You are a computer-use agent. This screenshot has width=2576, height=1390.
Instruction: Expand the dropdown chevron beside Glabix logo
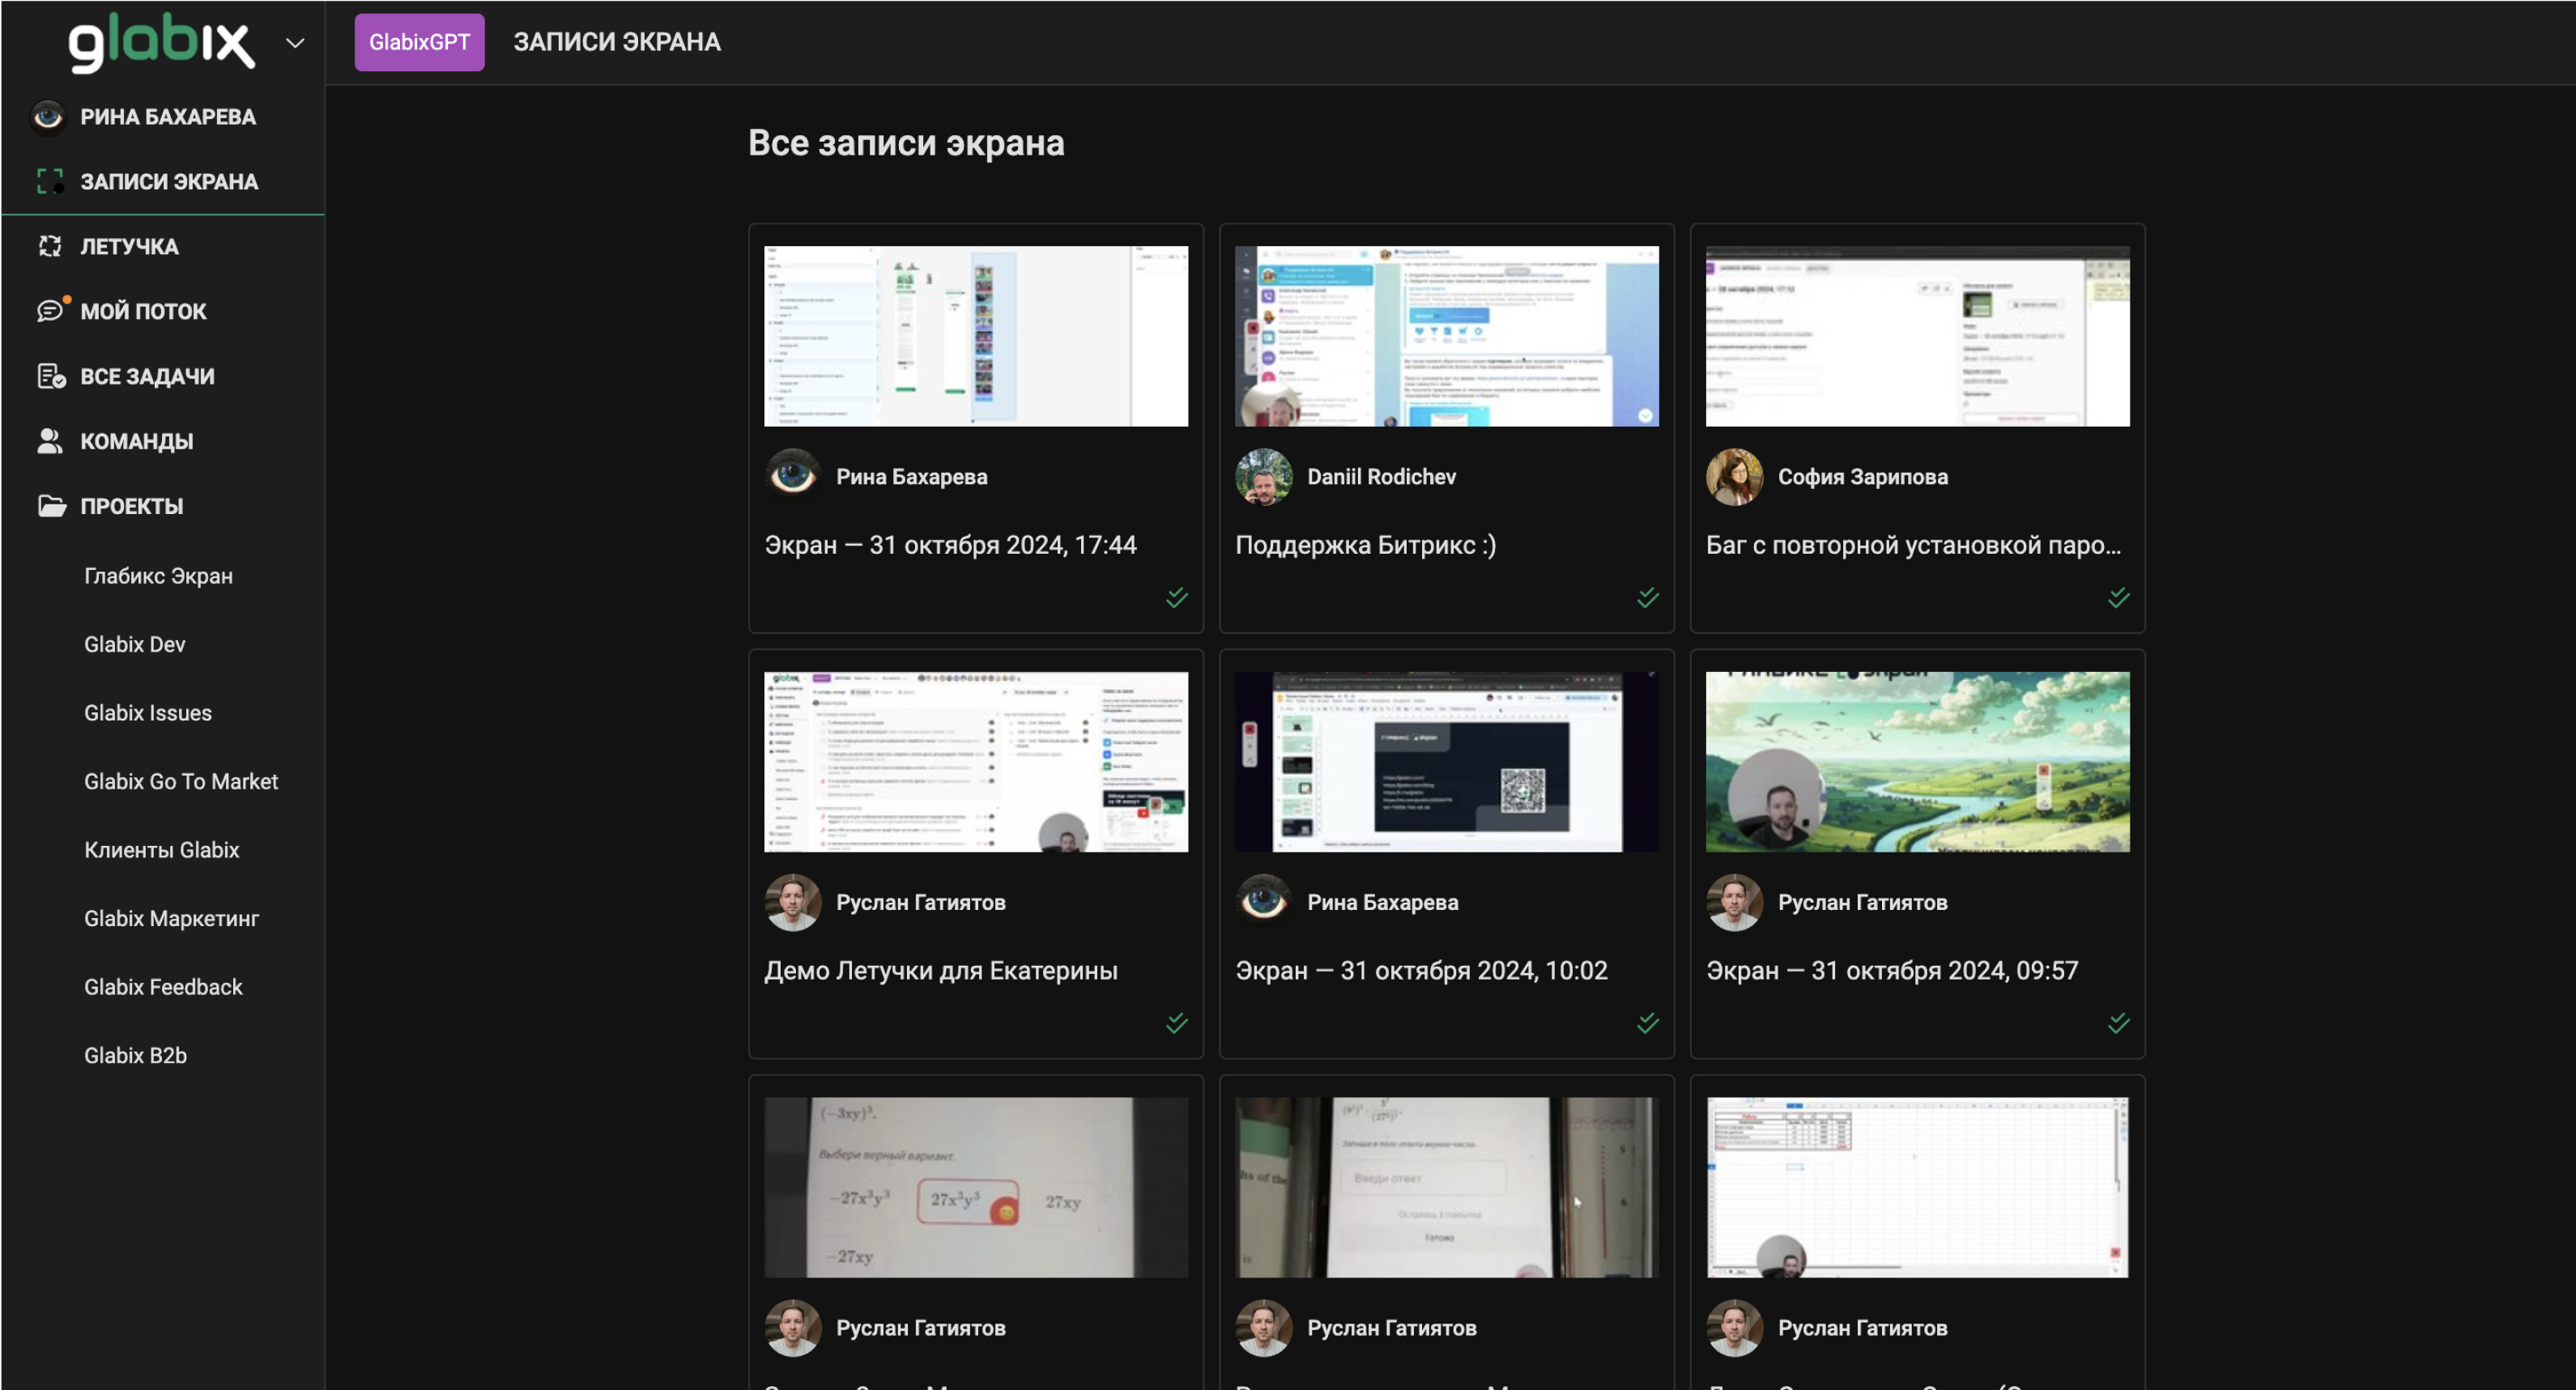(295, 43)
